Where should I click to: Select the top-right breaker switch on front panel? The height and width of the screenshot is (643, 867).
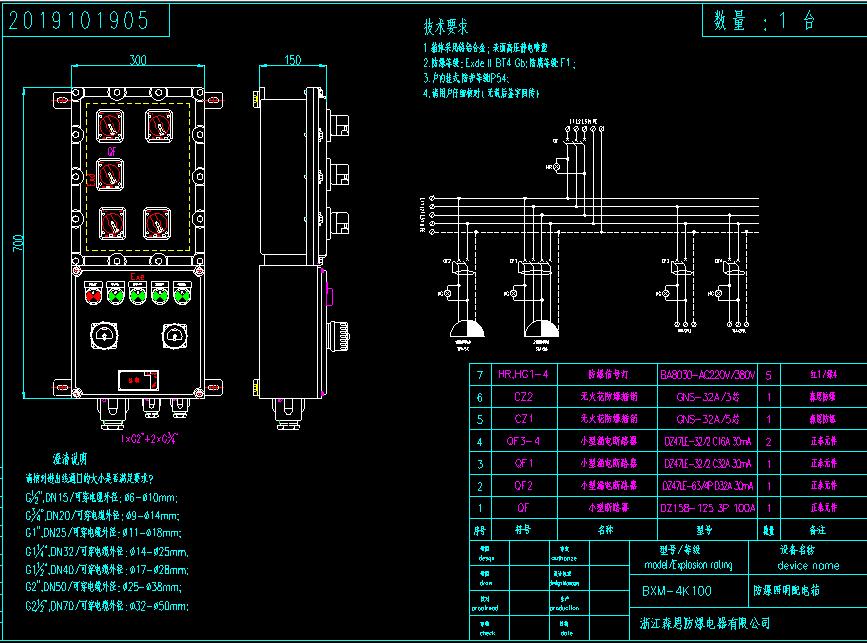click(x=157, y=124)
